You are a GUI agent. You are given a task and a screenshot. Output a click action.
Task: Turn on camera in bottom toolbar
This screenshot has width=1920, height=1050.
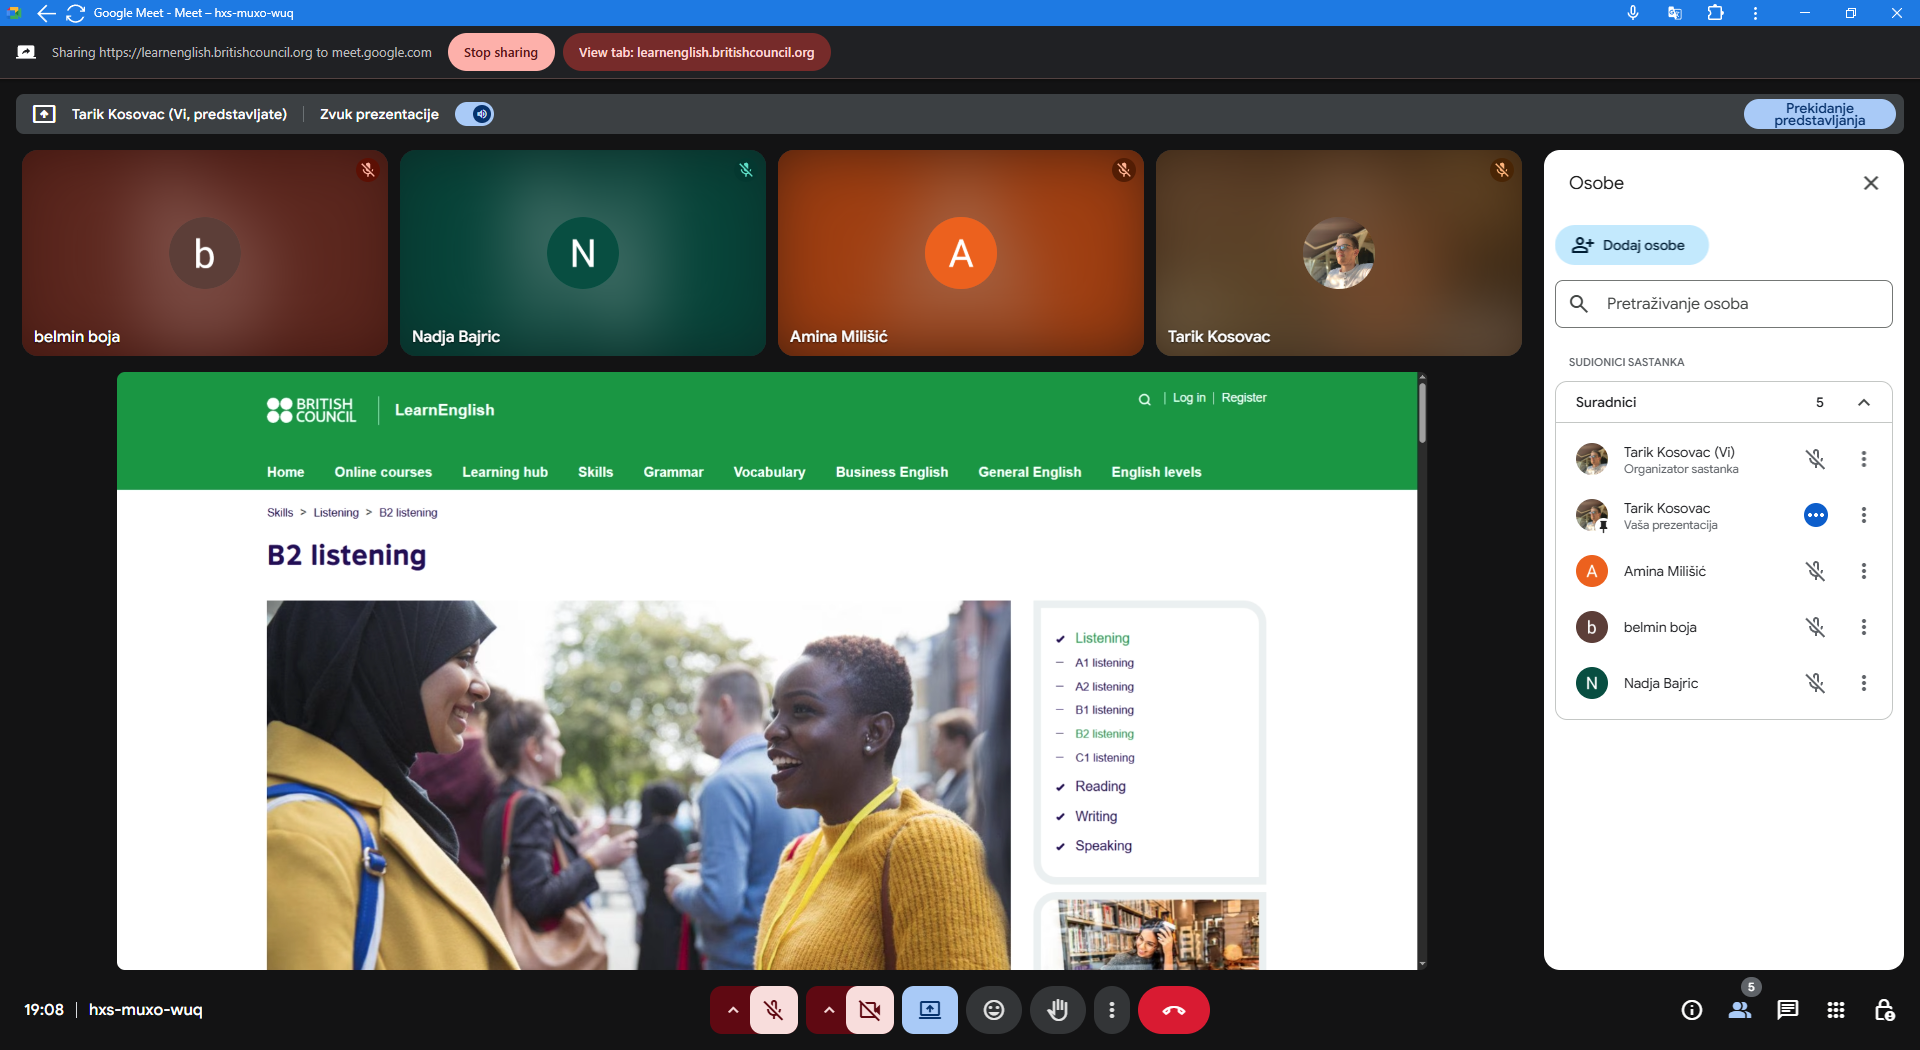(869, 1010)
